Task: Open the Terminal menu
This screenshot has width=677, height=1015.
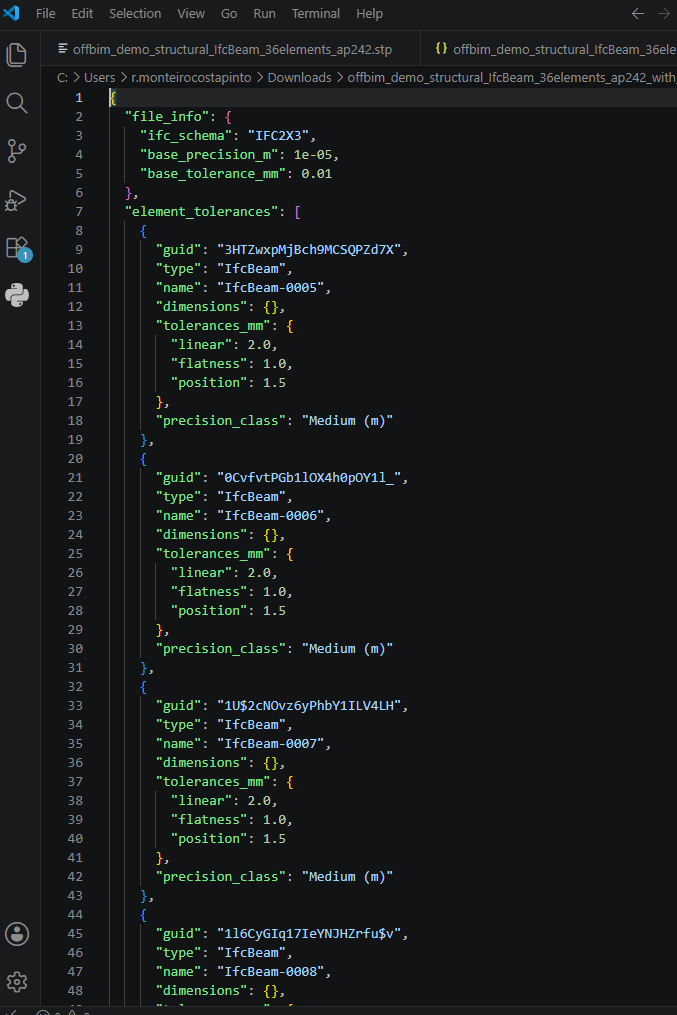Action: [x=315, y=14]
